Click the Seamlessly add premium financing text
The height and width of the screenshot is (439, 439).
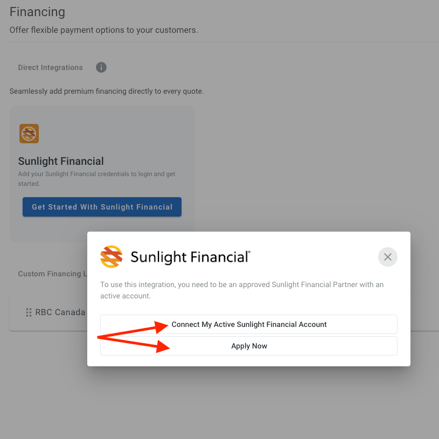coord(106,91)
